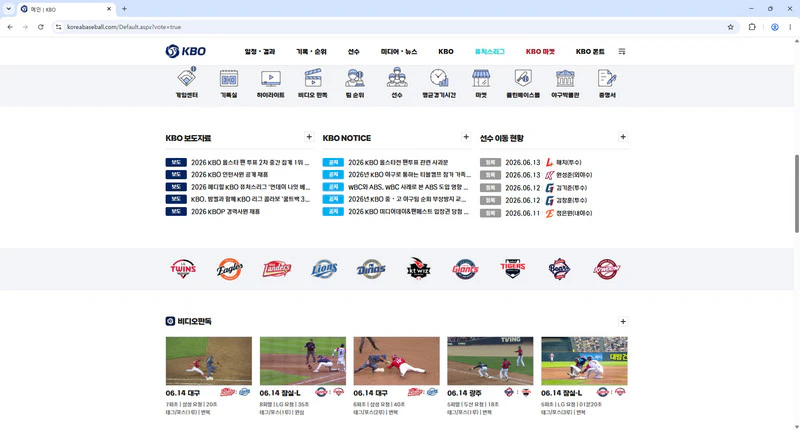Open the 미디어·뉴스 menu
The height and width of the screenshot is (430, 800).
[x=398, y=52]
